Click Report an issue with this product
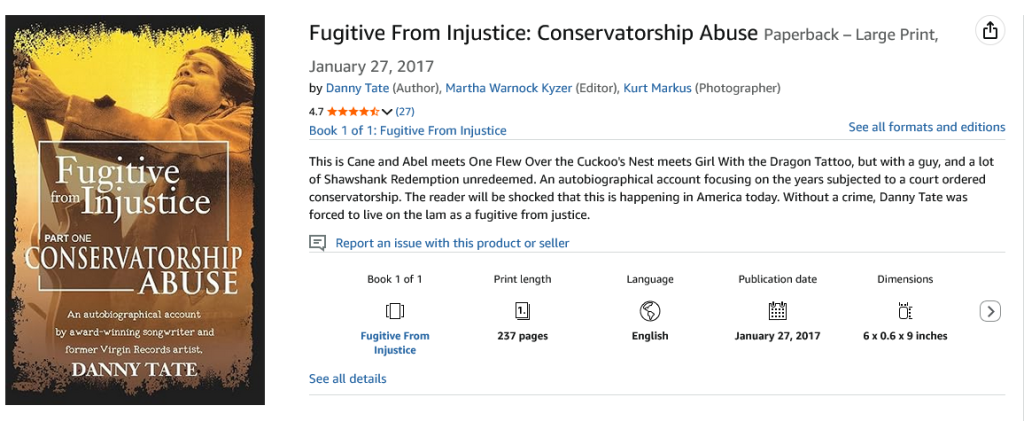Viewport: 1024px width, 421px height. click(452, 243)
